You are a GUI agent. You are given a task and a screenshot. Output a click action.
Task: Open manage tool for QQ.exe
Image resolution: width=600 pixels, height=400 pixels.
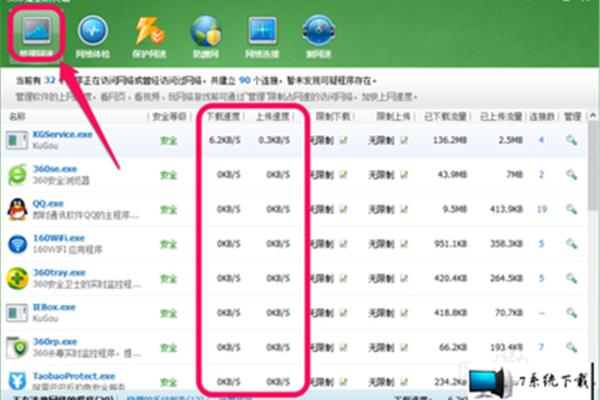(x=572, y=209)
